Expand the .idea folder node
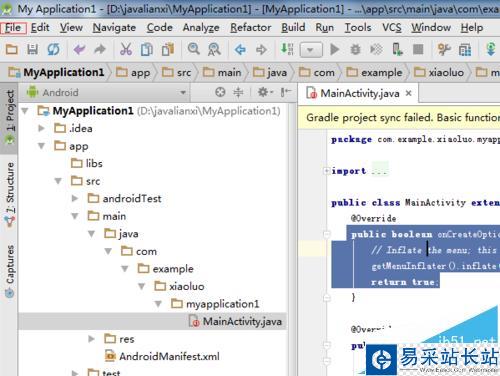This screenshot has height=376, width=500. (41, 128)
